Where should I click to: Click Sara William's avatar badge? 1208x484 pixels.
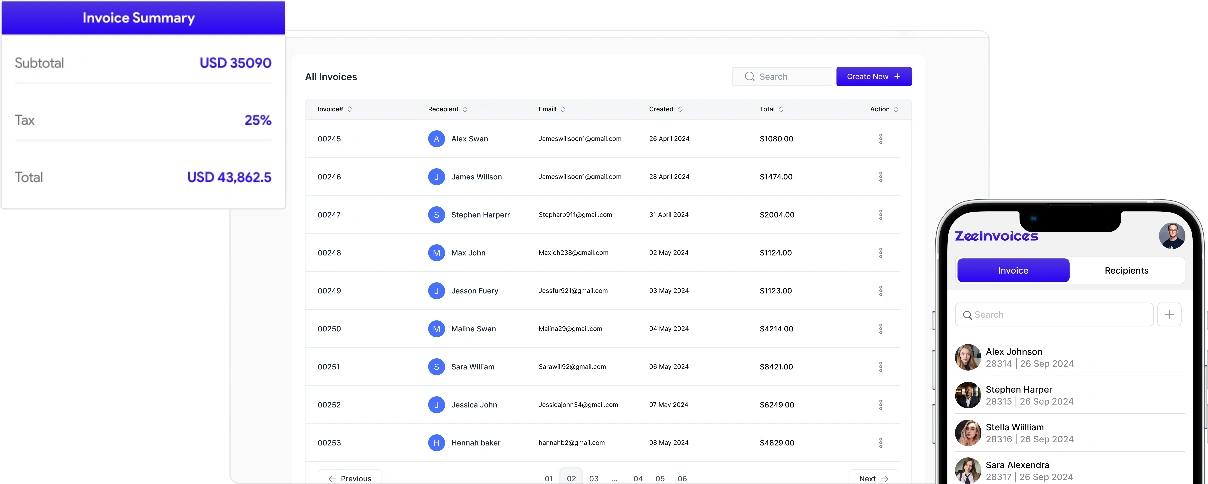pos(436,367)
